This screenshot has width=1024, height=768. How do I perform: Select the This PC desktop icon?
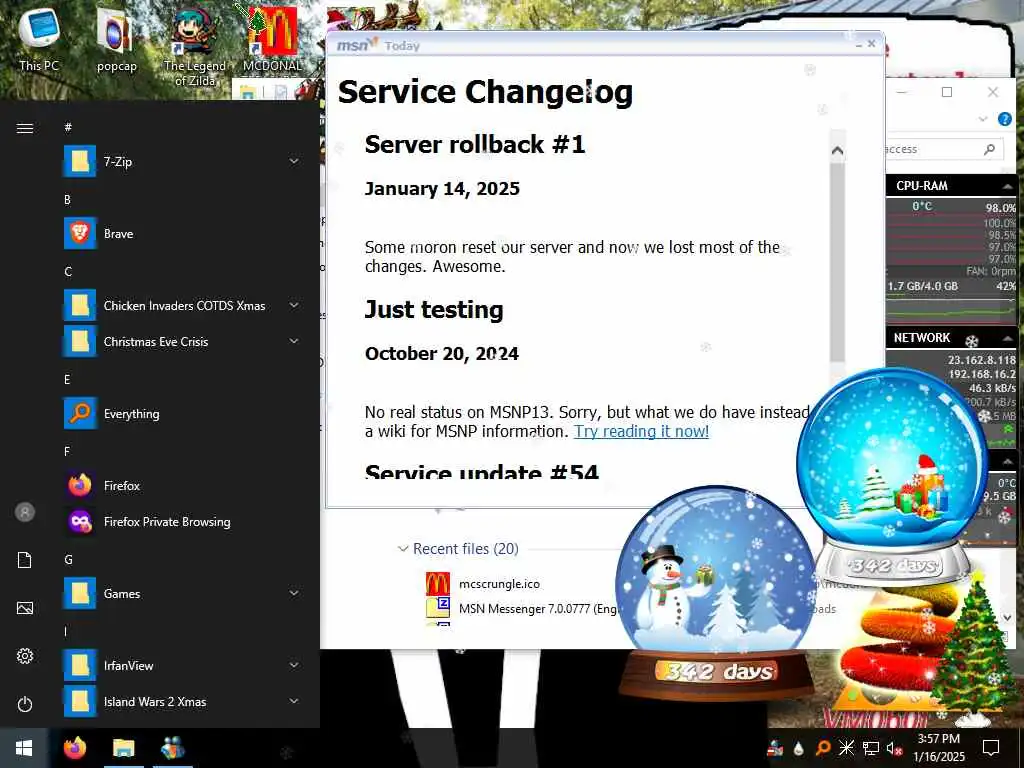click(39, 39)
